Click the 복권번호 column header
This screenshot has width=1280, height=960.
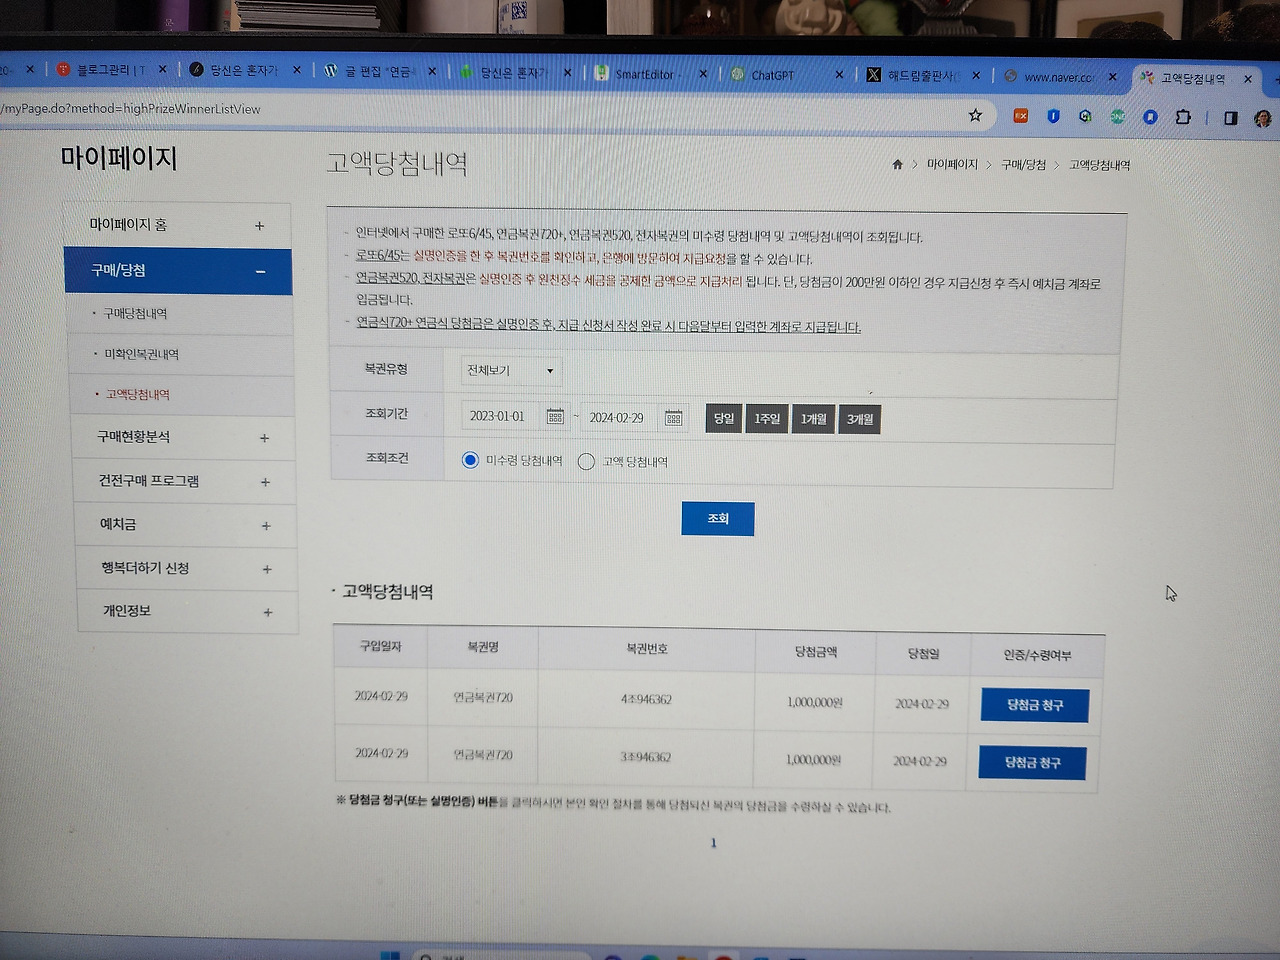click(x=647, y=649)
